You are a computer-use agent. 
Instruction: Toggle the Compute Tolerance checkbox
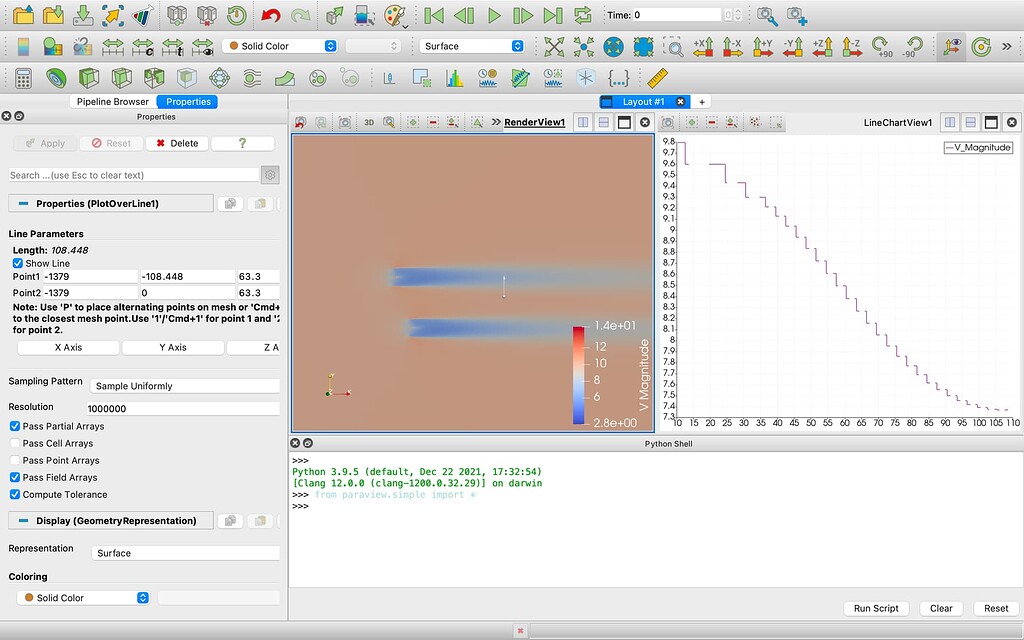[x=15, y=494]
